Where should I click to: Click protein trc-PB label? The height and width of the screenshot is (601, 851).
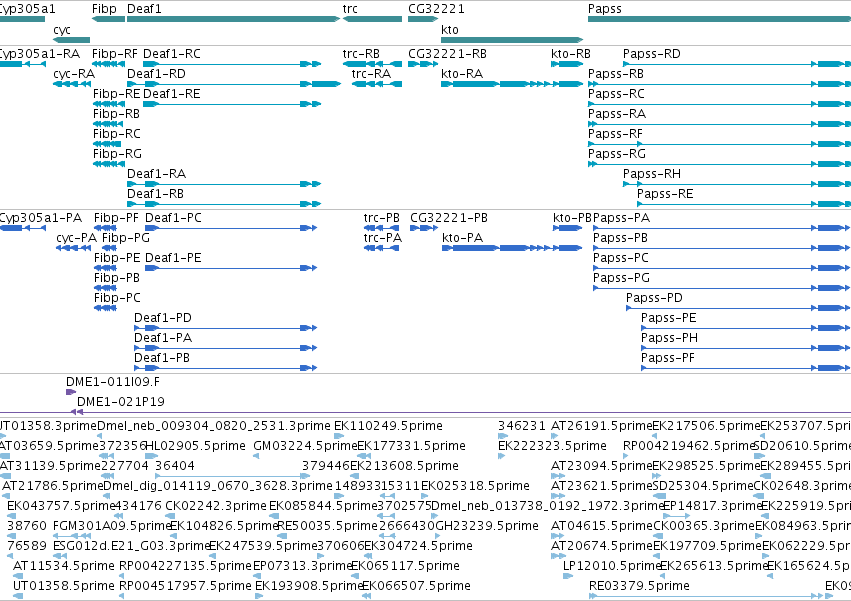(382, 218)
